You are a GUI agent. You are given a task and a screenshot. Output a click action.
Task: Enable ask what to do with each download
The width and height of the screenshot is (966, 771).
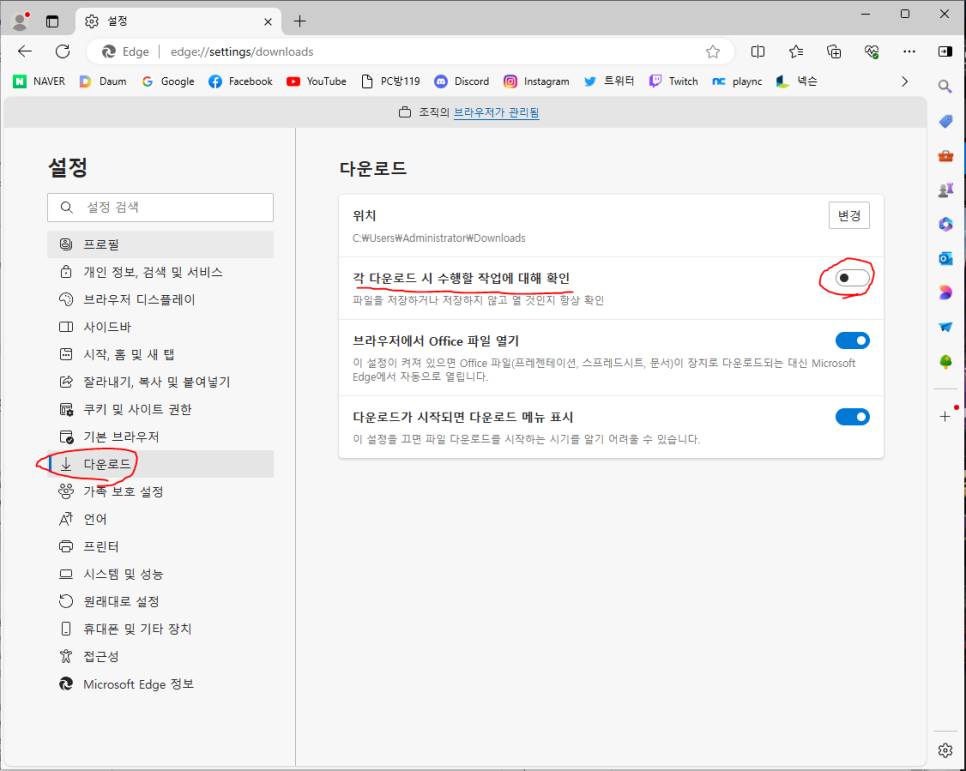(852, 278)
